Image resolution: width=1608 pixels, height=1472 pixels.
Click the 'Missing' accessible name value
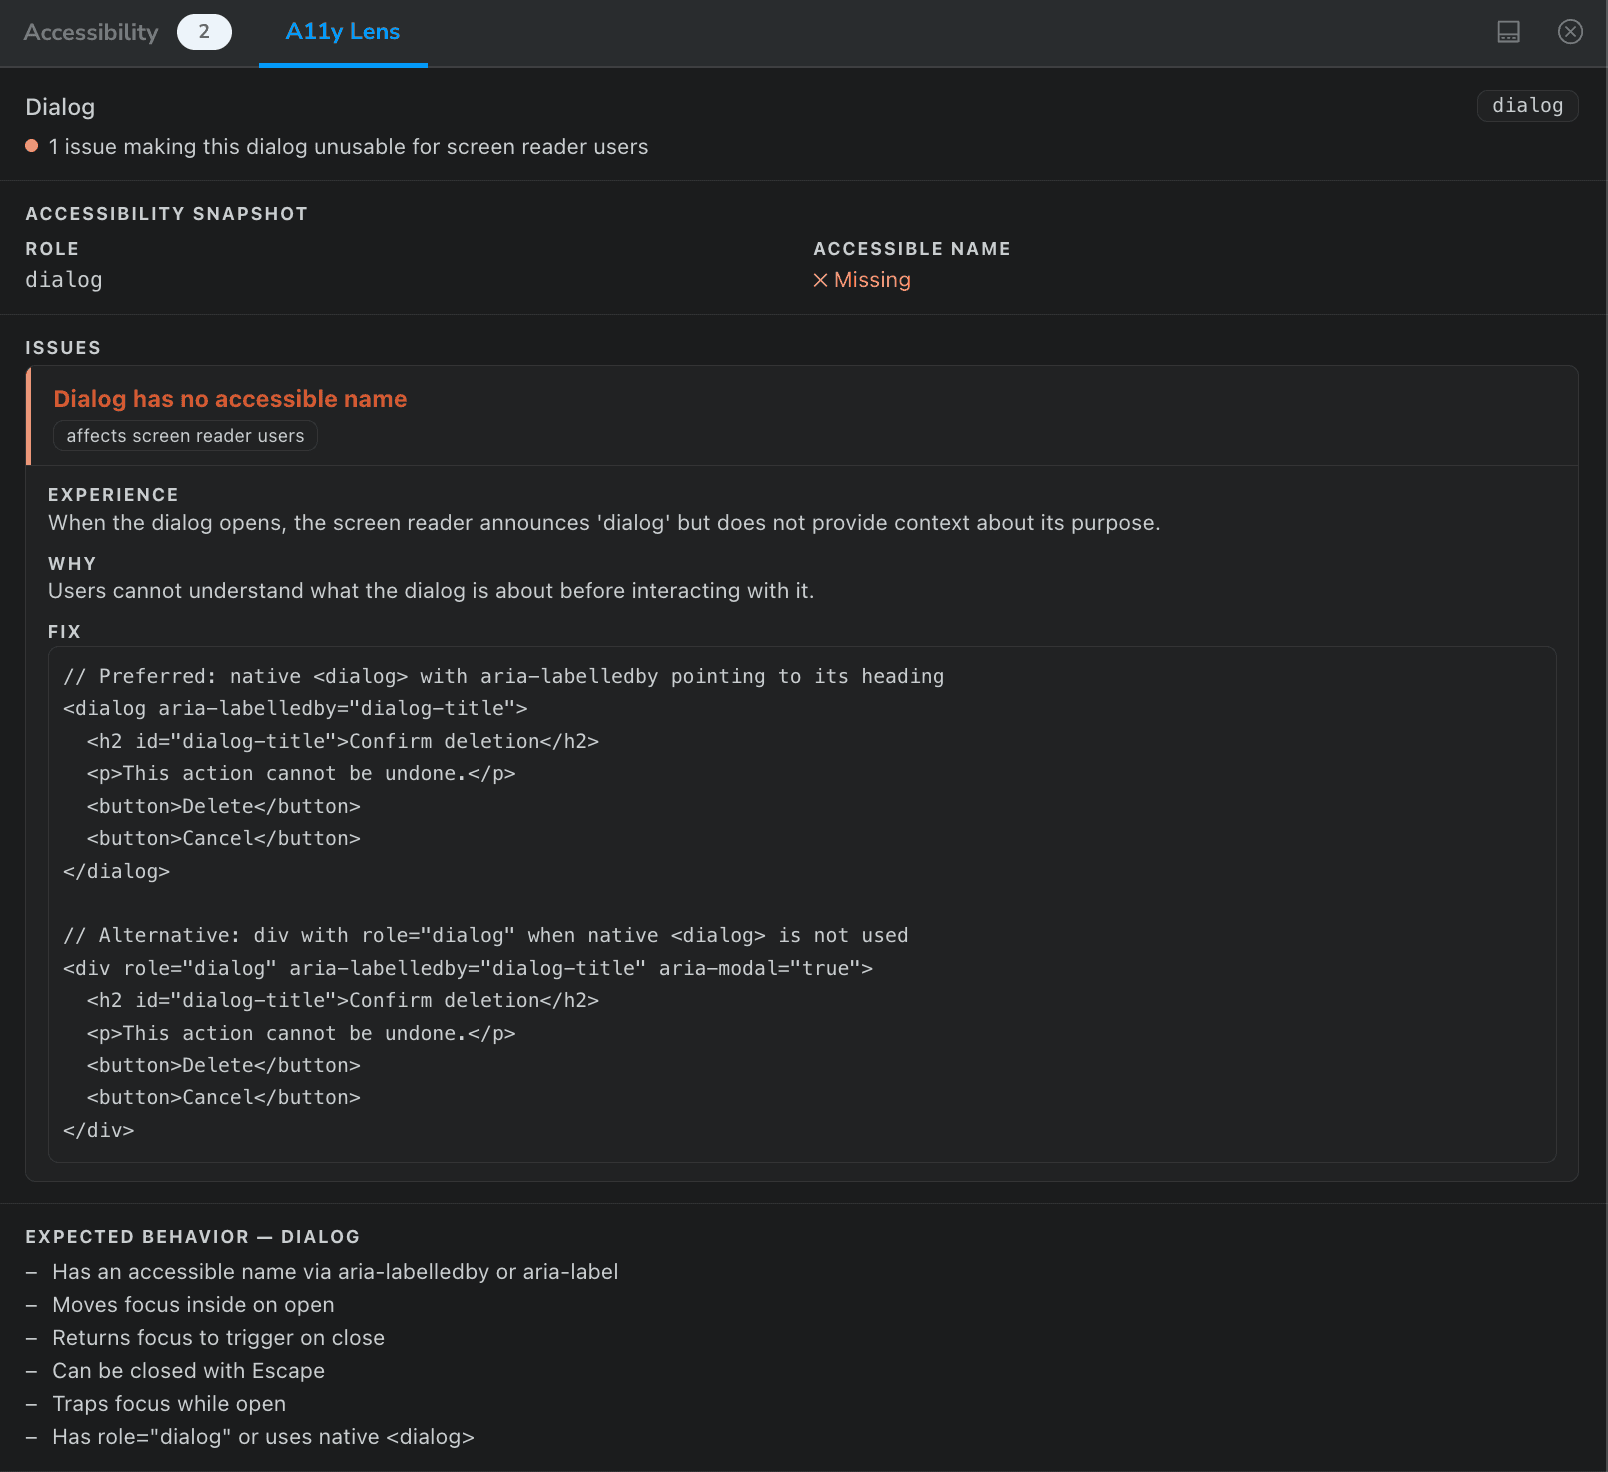click(872, 280)
